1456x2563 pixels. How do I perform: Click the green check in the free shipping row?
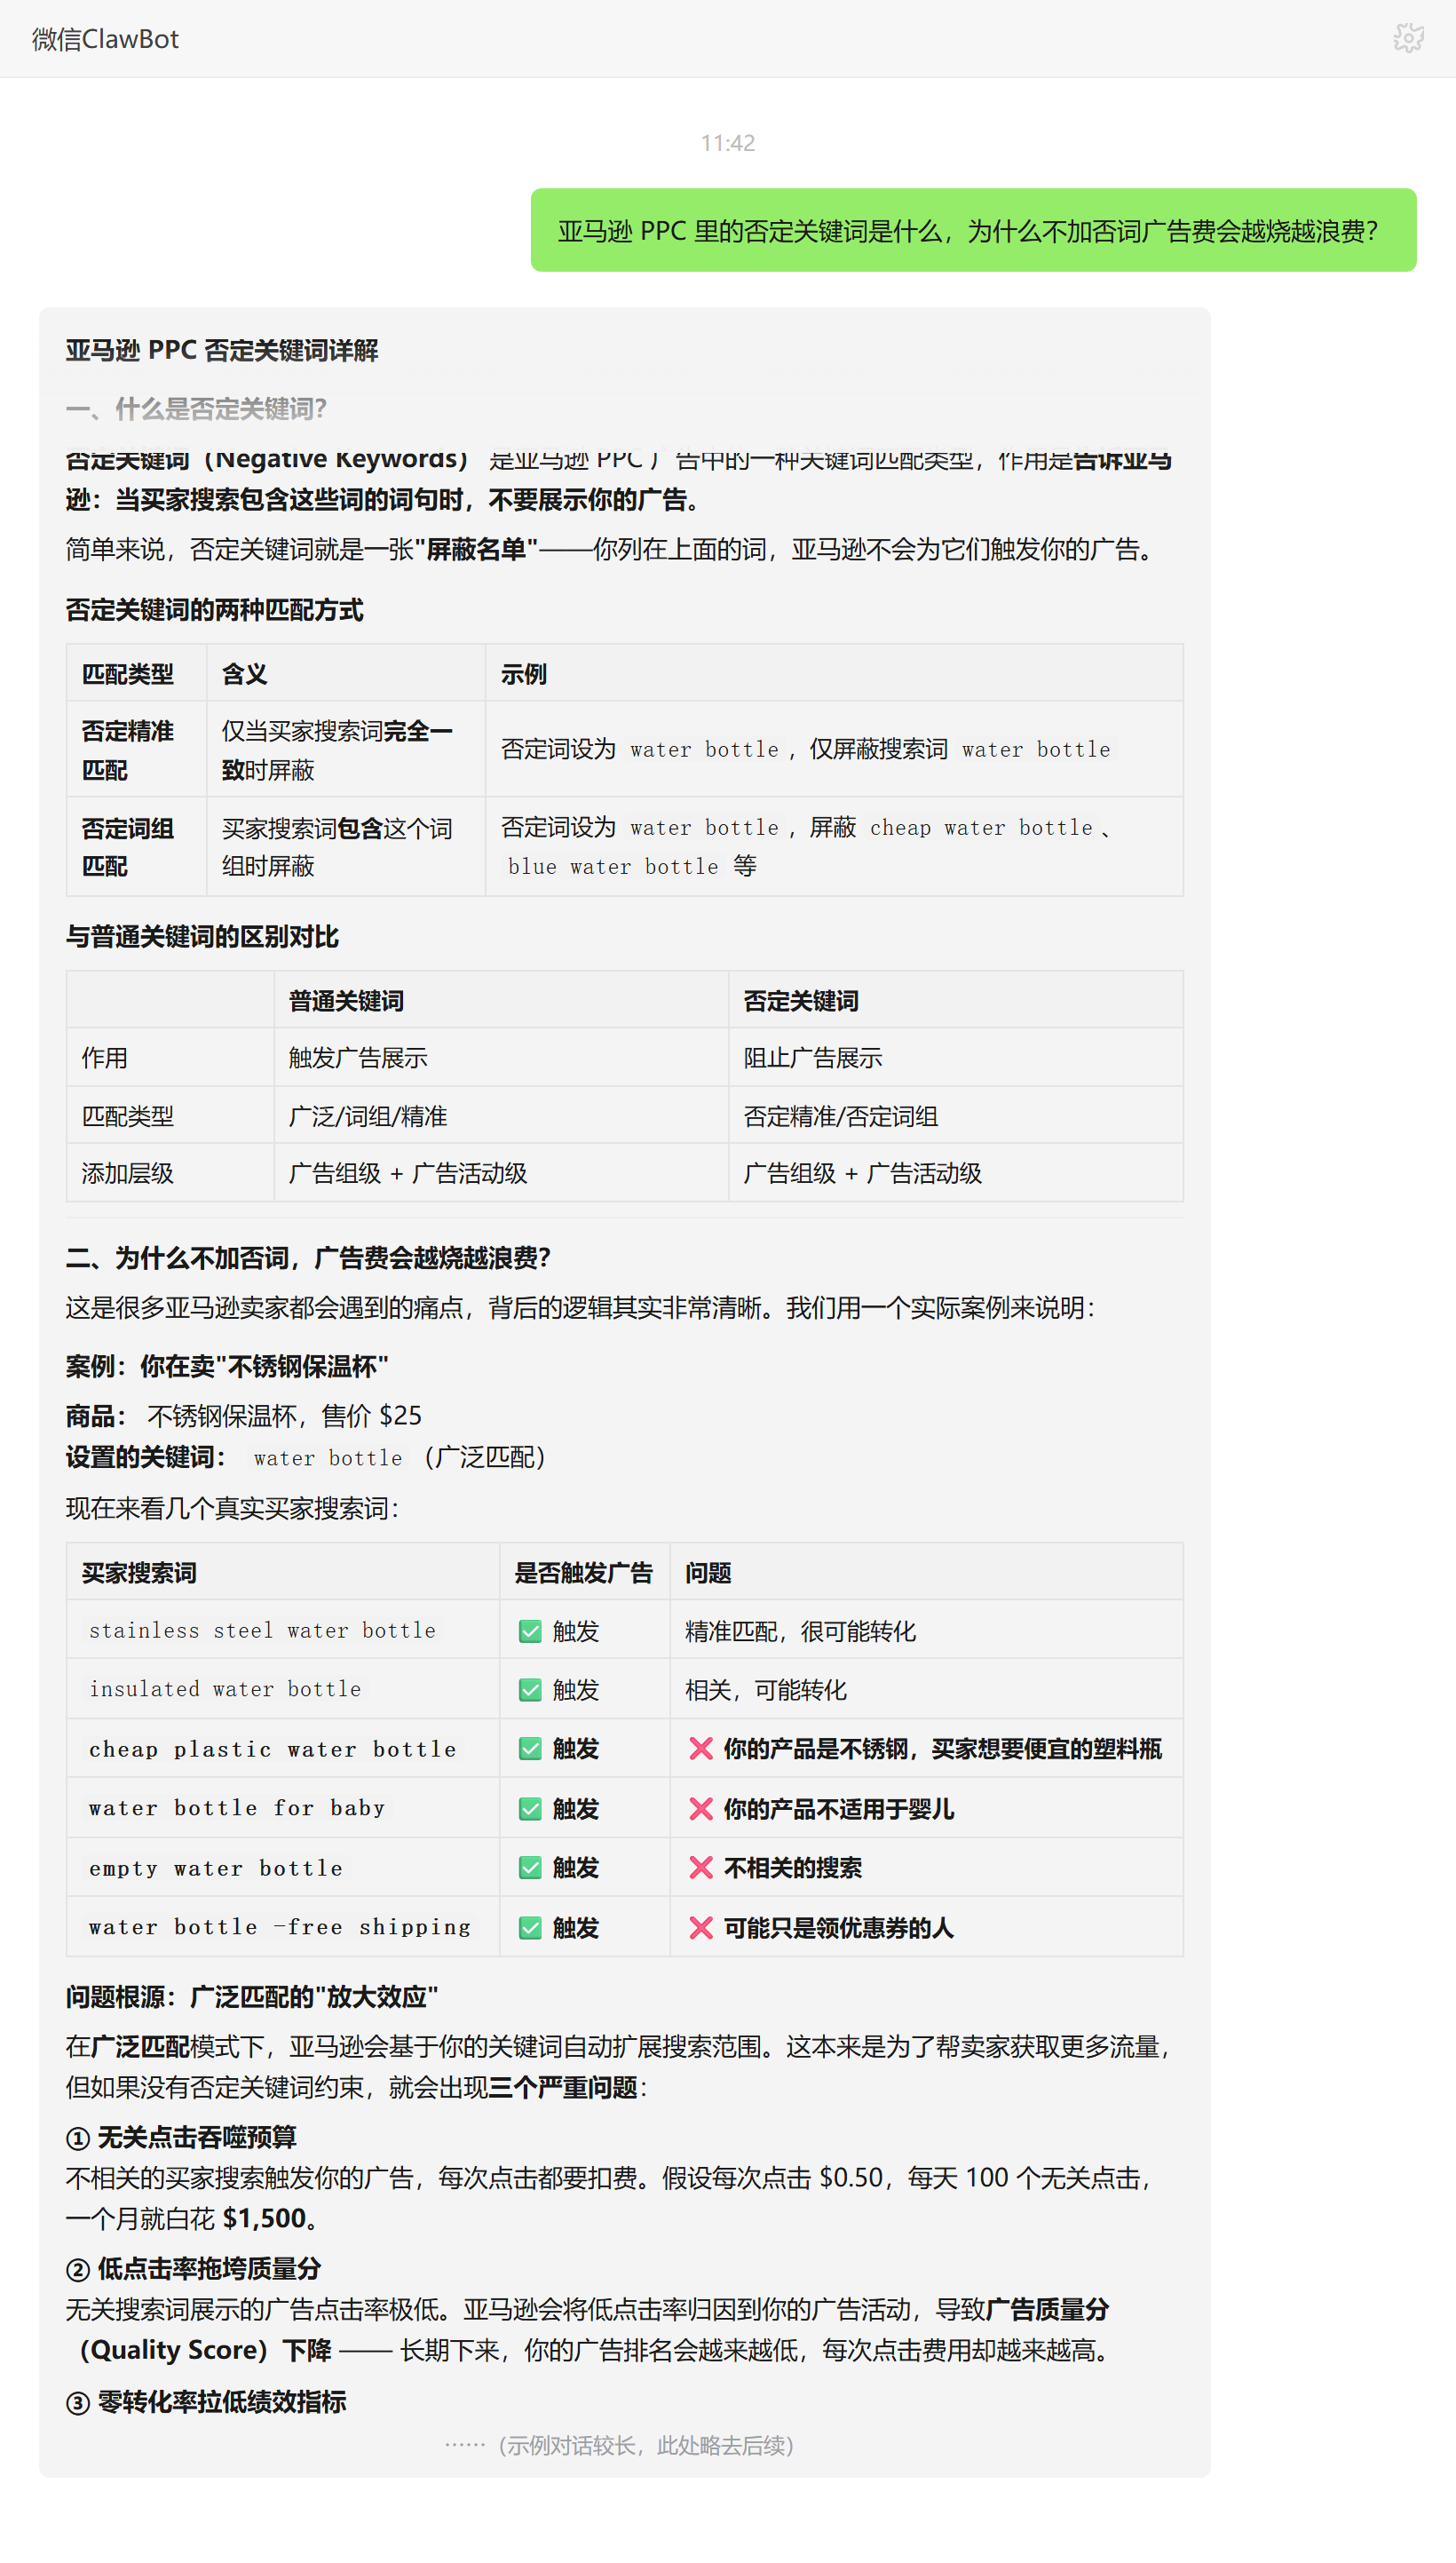(530, 1927)
